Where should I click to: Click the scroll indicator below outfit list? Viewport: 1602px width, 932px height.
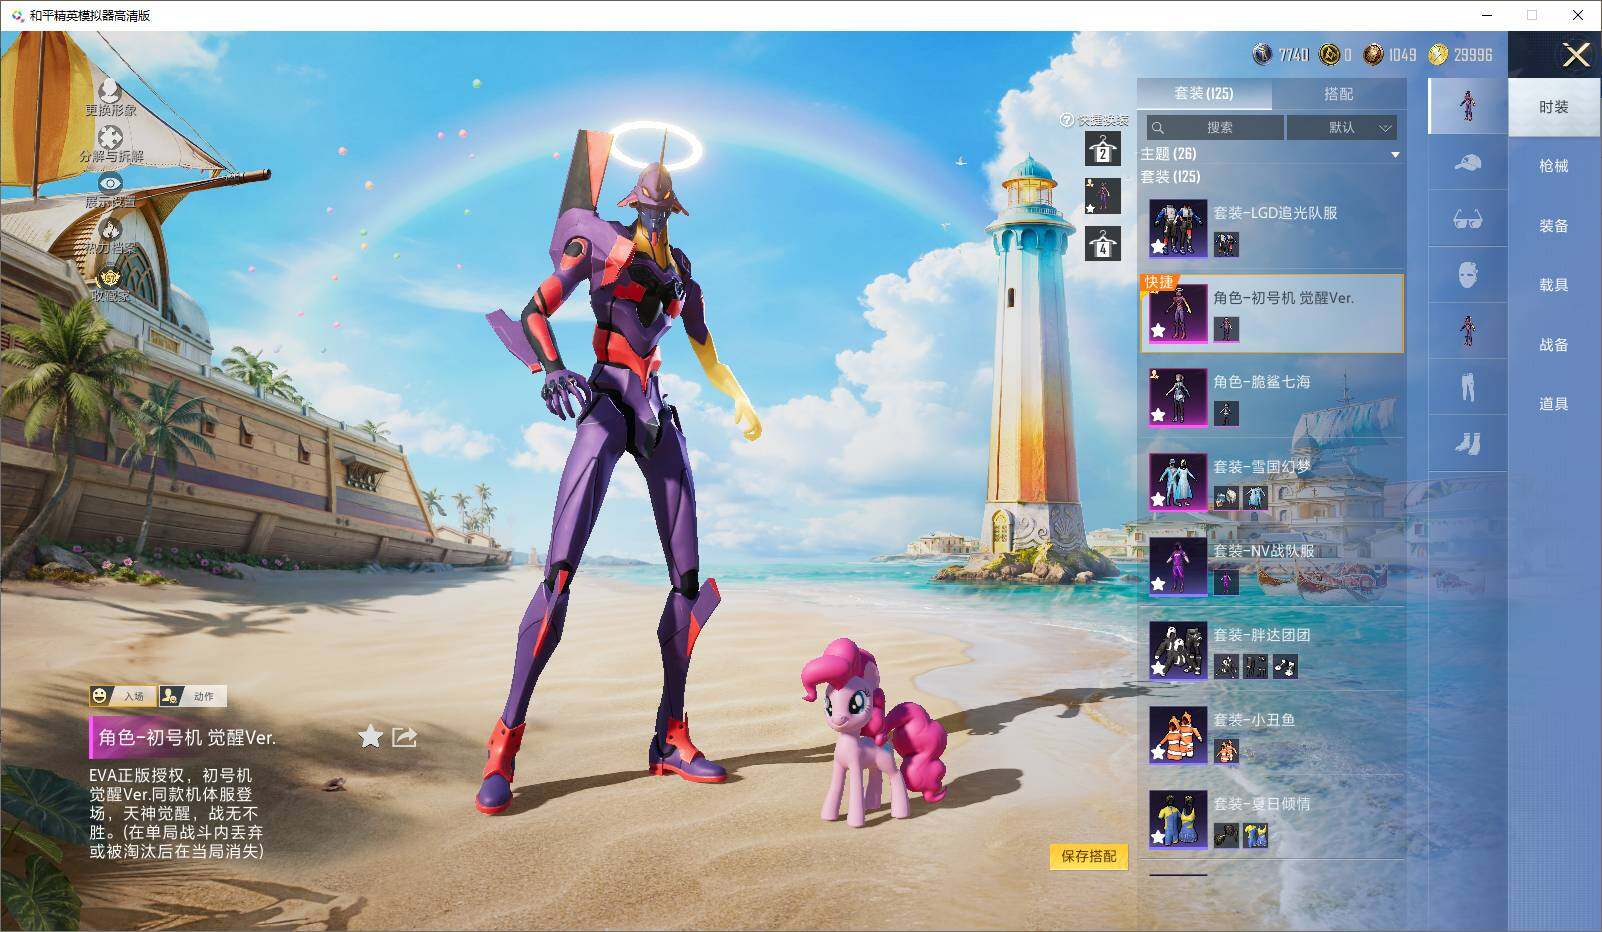tap(1178, 874)
